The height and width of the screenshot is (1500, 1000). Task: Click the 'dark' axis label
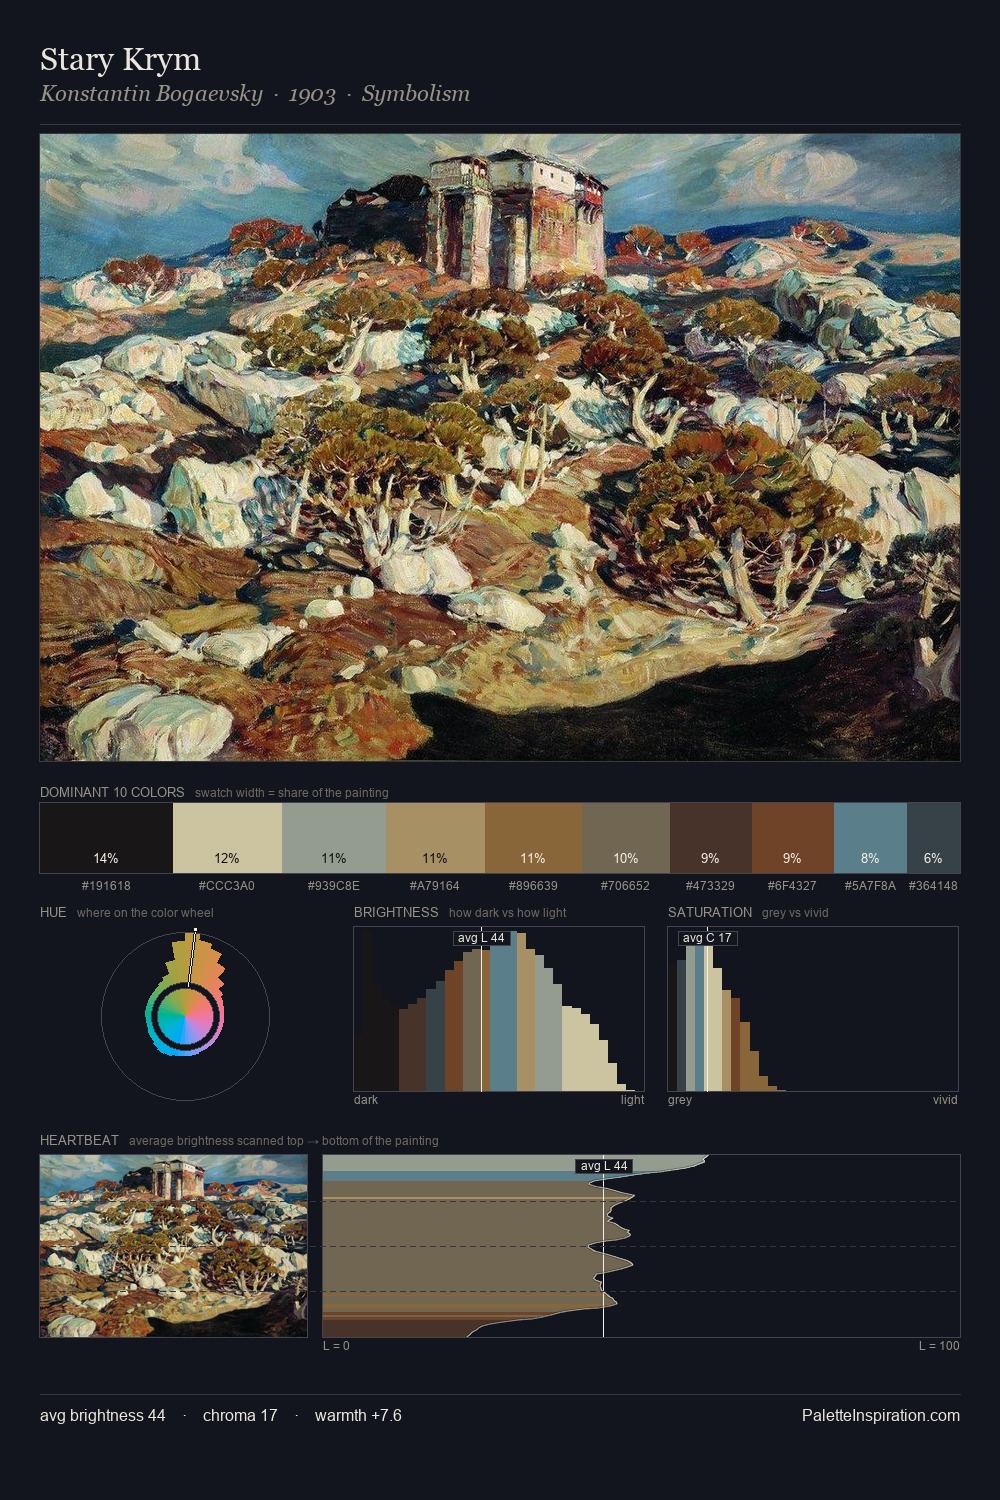coord(366,1100)
